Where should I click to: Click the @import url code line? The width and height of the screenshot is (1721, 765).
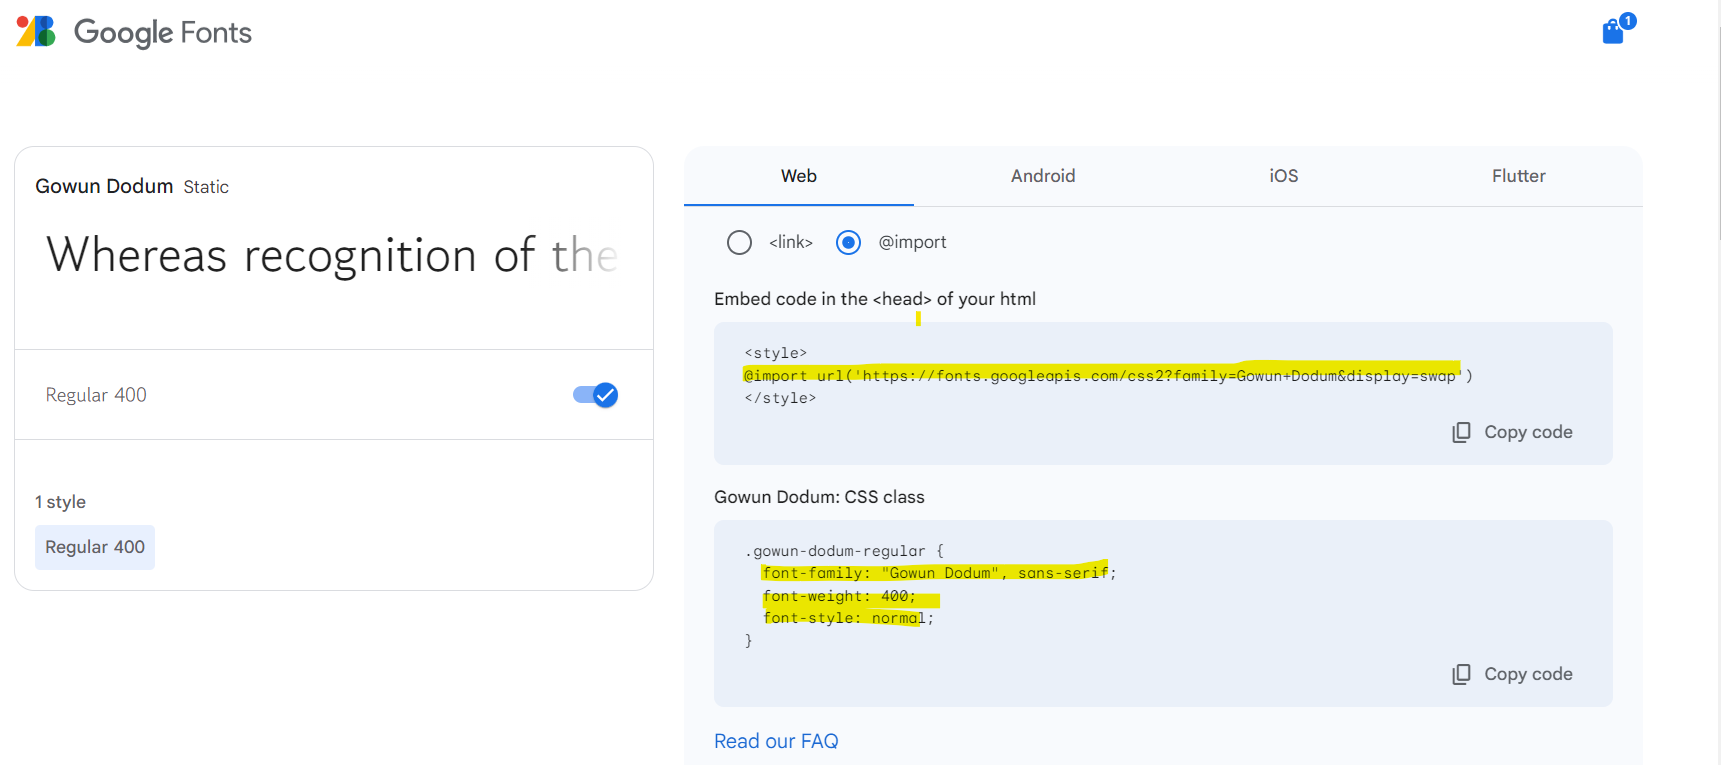1108,376
